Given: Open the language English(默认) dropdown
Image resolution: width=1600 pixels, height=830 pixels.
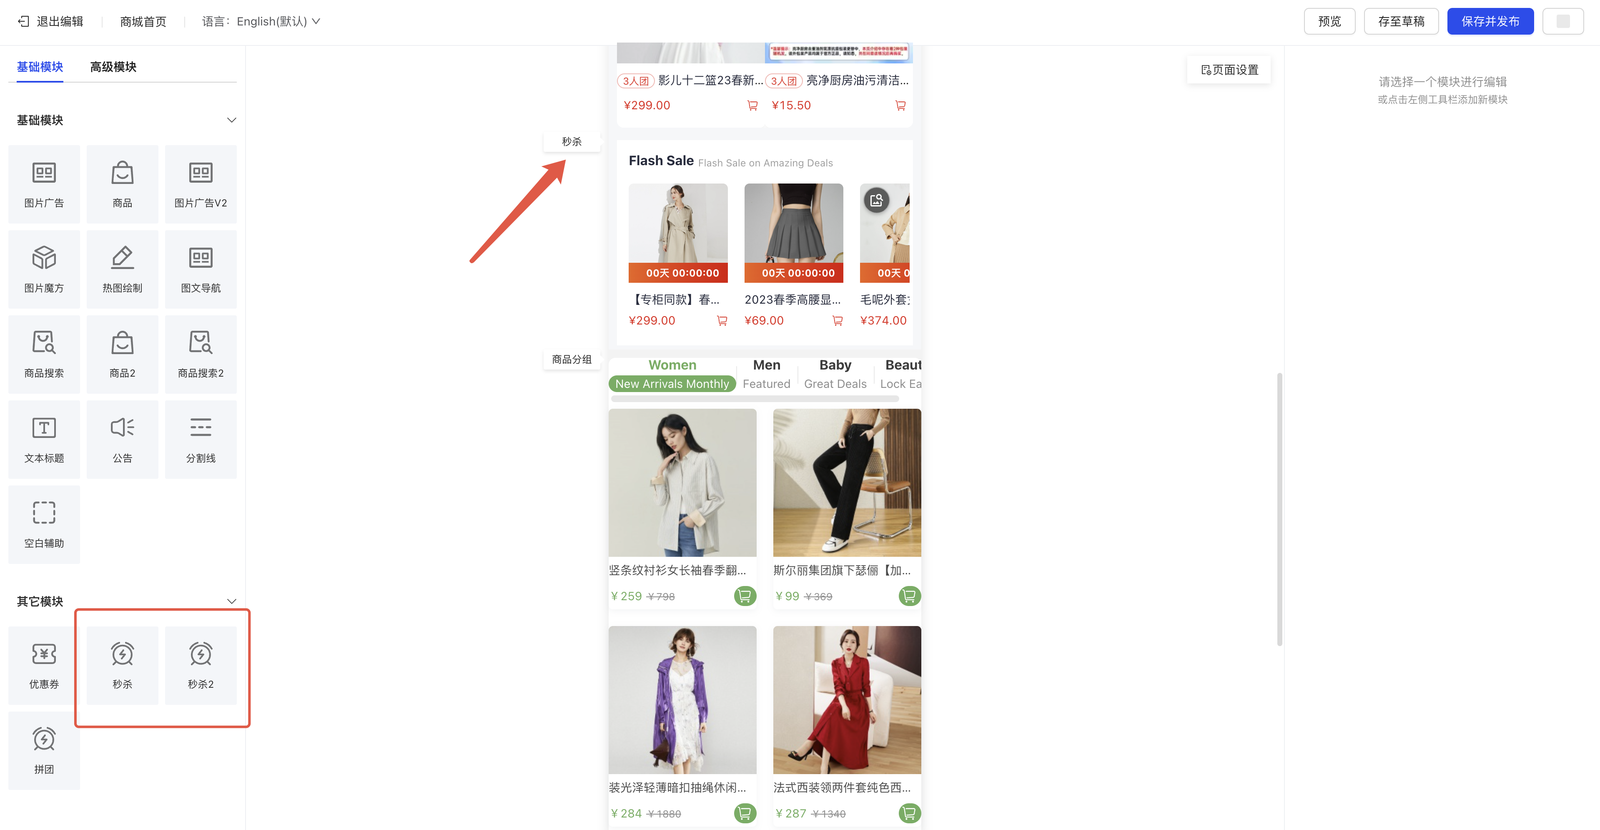Looking at the screenshot, I should pos(262,21).
